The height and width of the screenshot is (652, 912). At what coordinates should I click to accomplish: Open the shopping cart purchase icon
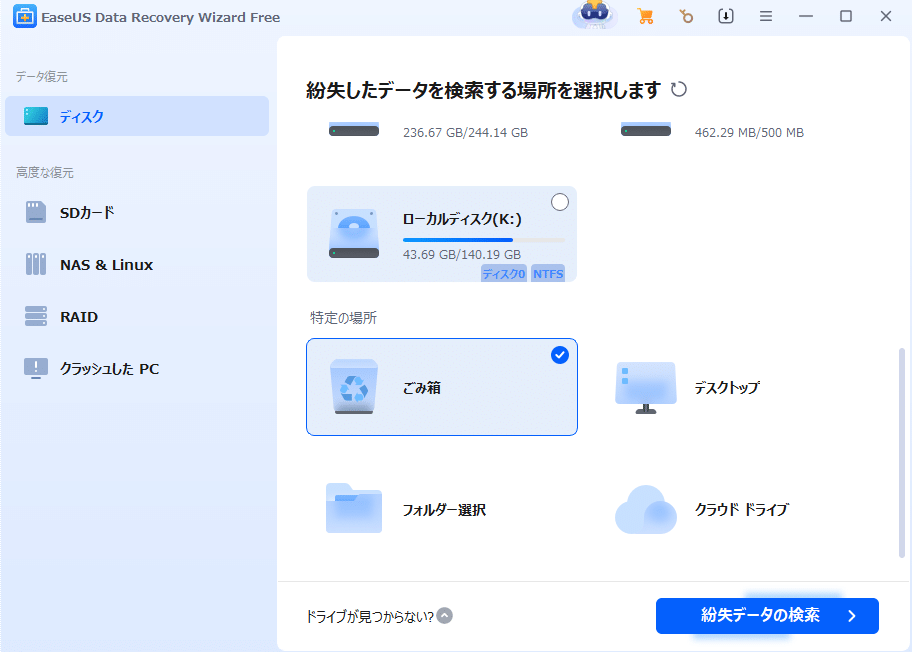[645, 16]
